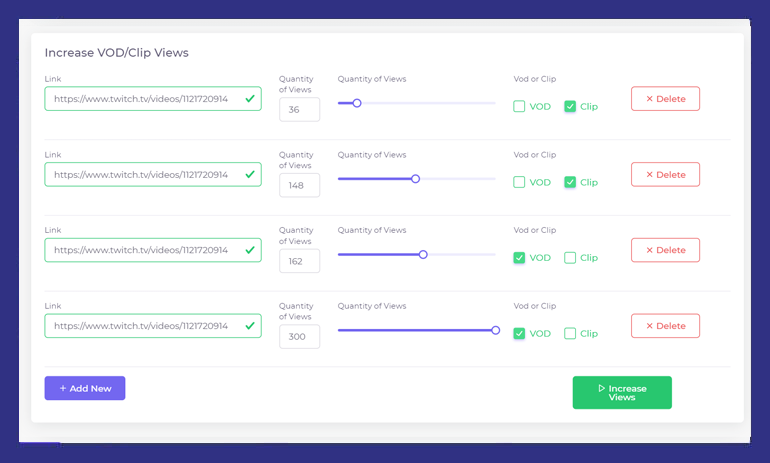Tick the Clip checkbox in third row
Viewport: 770px width, 463px height.
tap(570, 258)
